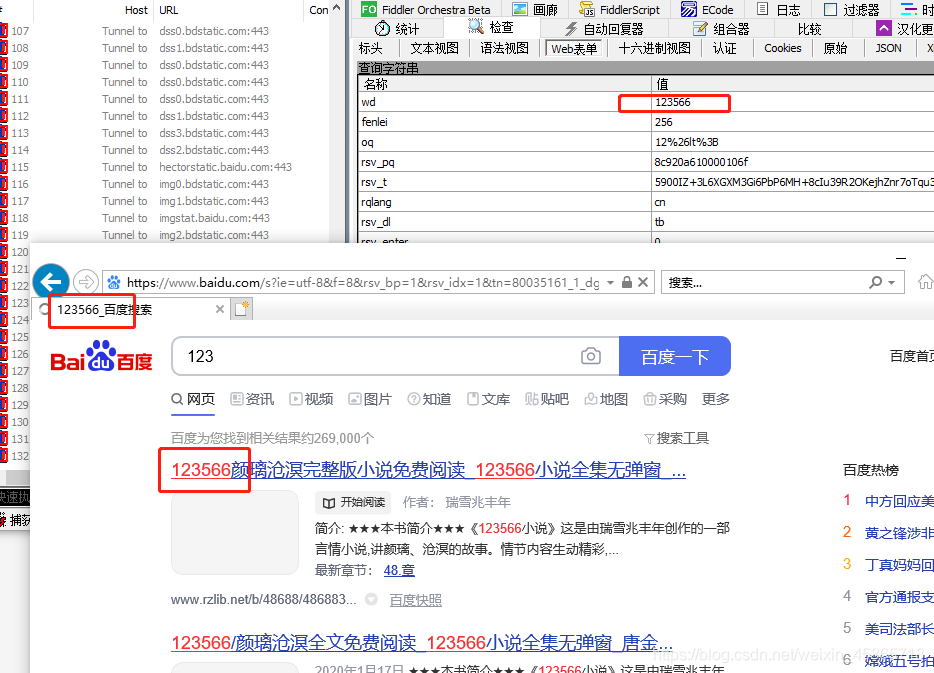Select the 采购 tab
Viewport: 934px width, 673px height.
pyautogui.click(x=665, y=399)
